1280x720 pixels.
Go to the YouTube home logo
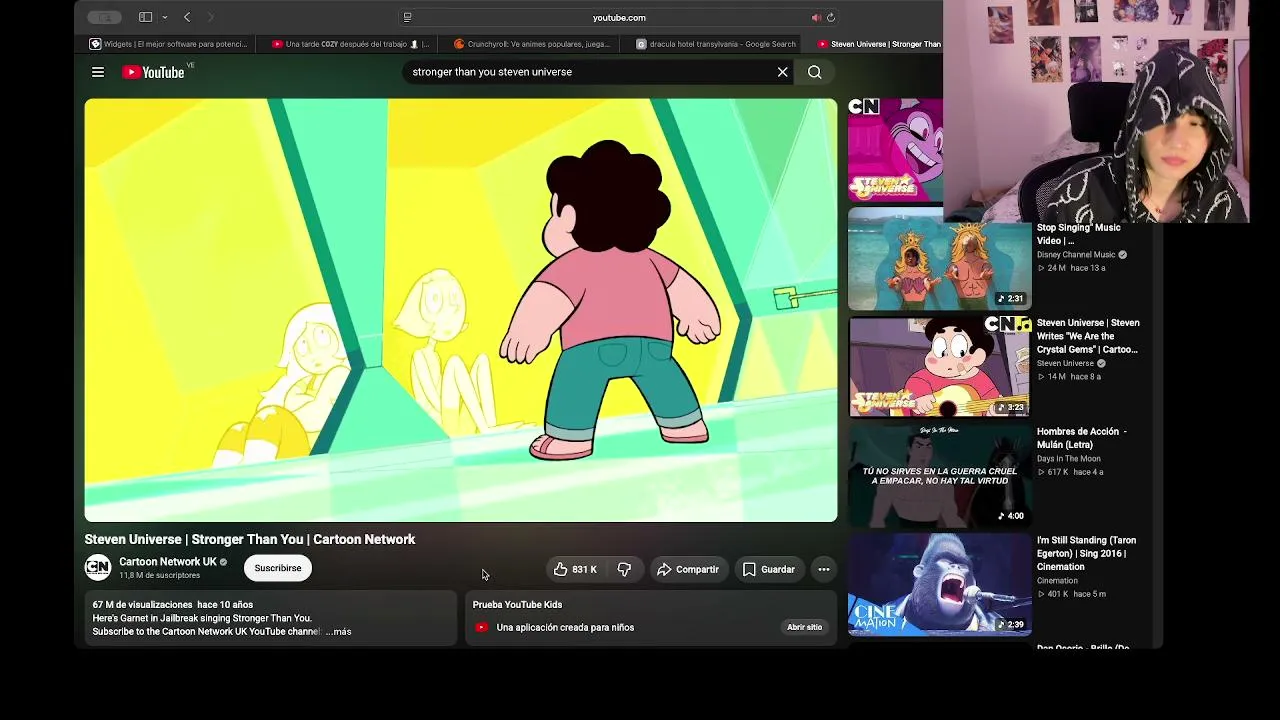pyautogui.click(x=154, y=72)
